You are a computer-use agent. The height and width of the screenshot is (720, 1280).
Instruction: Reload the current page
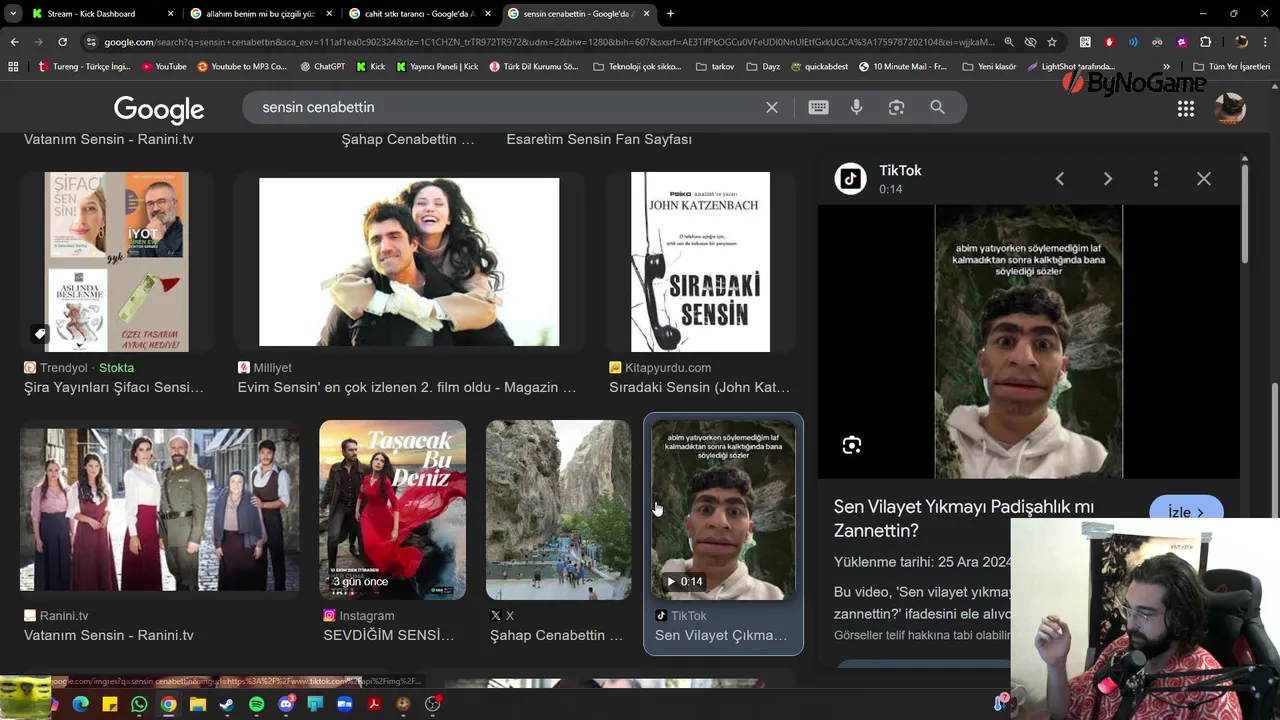click(x=62, y=42)
